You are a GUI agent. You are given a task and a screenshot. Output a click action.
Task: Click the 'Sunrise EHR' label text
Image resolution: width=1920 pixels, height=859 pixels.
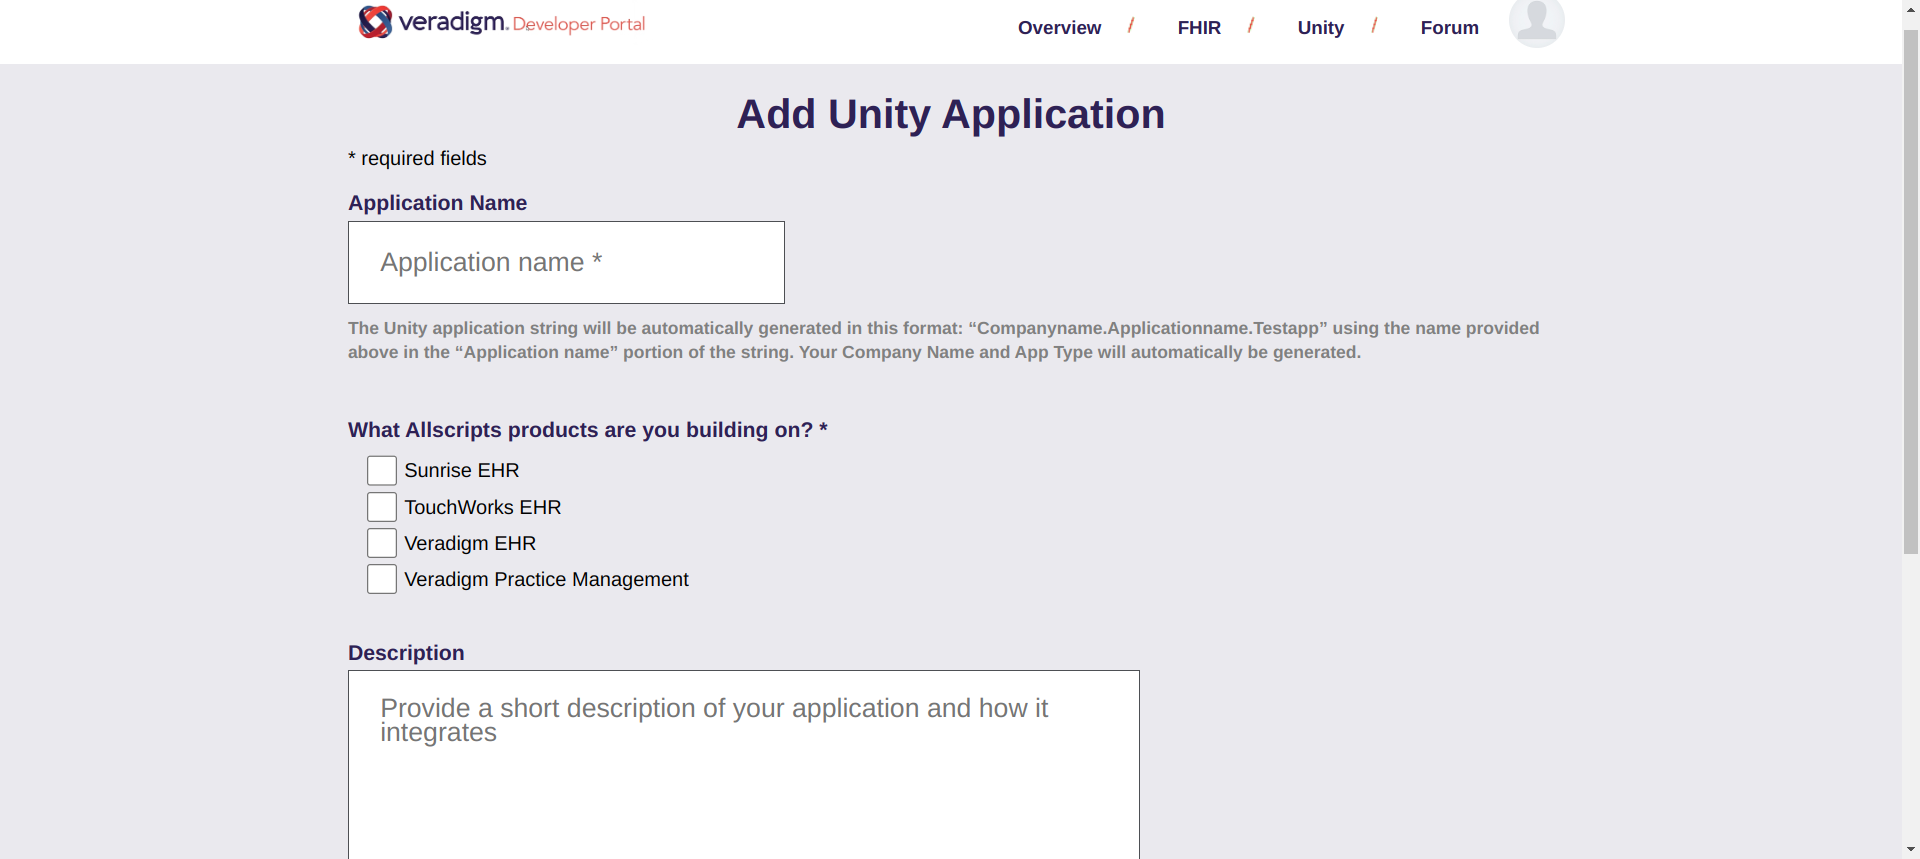(462, 470)
